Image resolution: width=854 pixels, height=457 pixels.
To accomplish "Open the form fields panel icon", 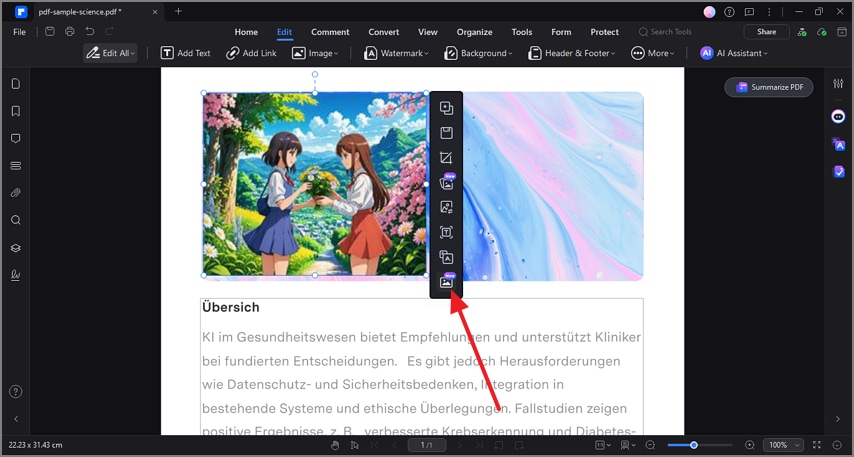I will pyautogui.click(x=16, y=166).
